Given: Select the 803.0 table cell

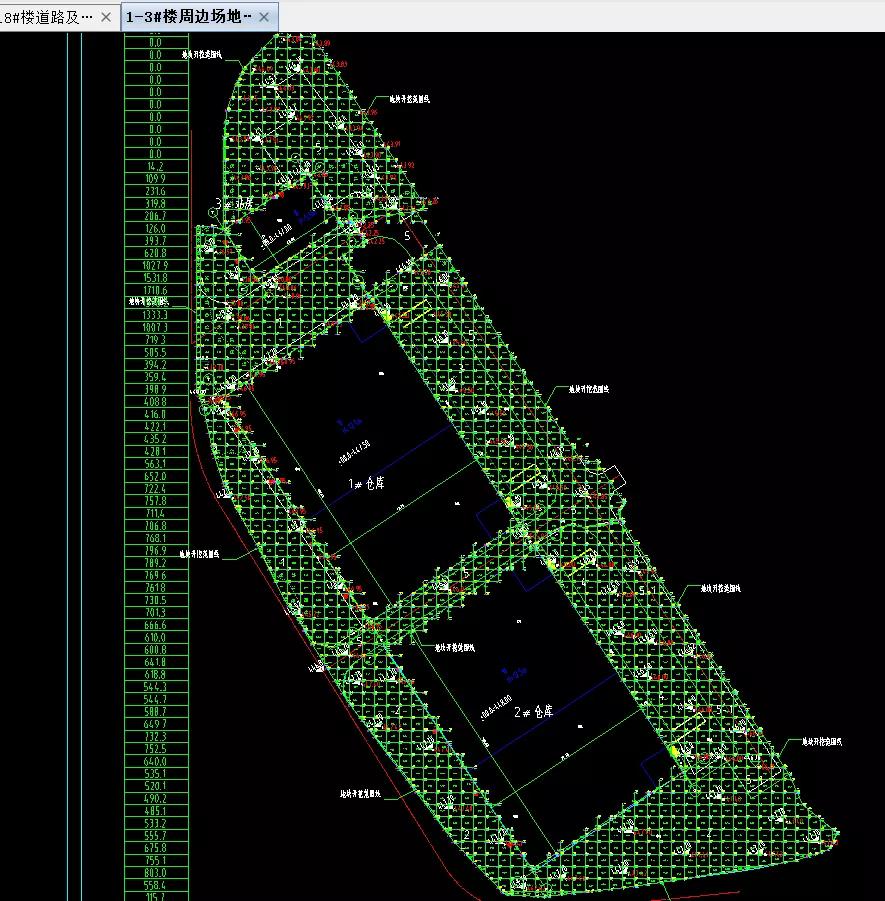Looking at the screenshot, I should (x=155, y=873).
